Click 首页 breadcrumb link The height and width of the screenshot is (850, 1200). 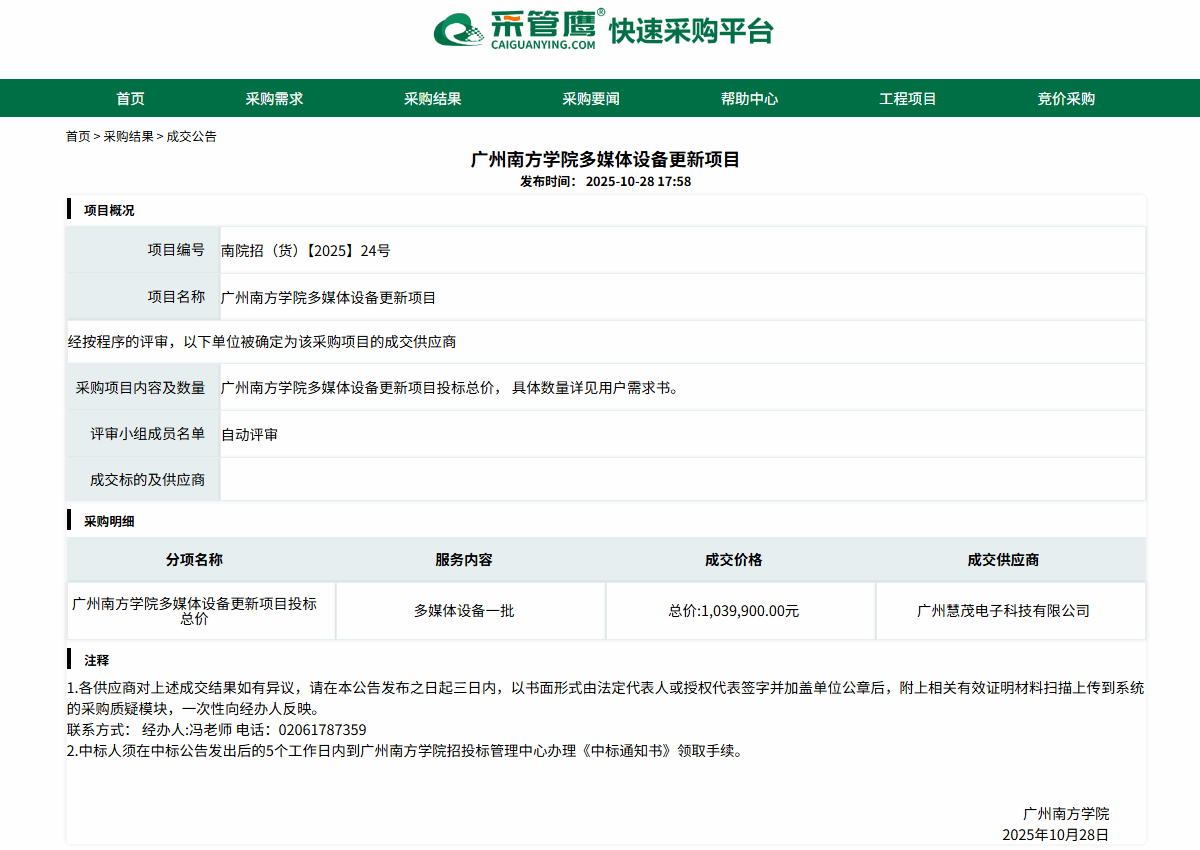pos(78,136)
